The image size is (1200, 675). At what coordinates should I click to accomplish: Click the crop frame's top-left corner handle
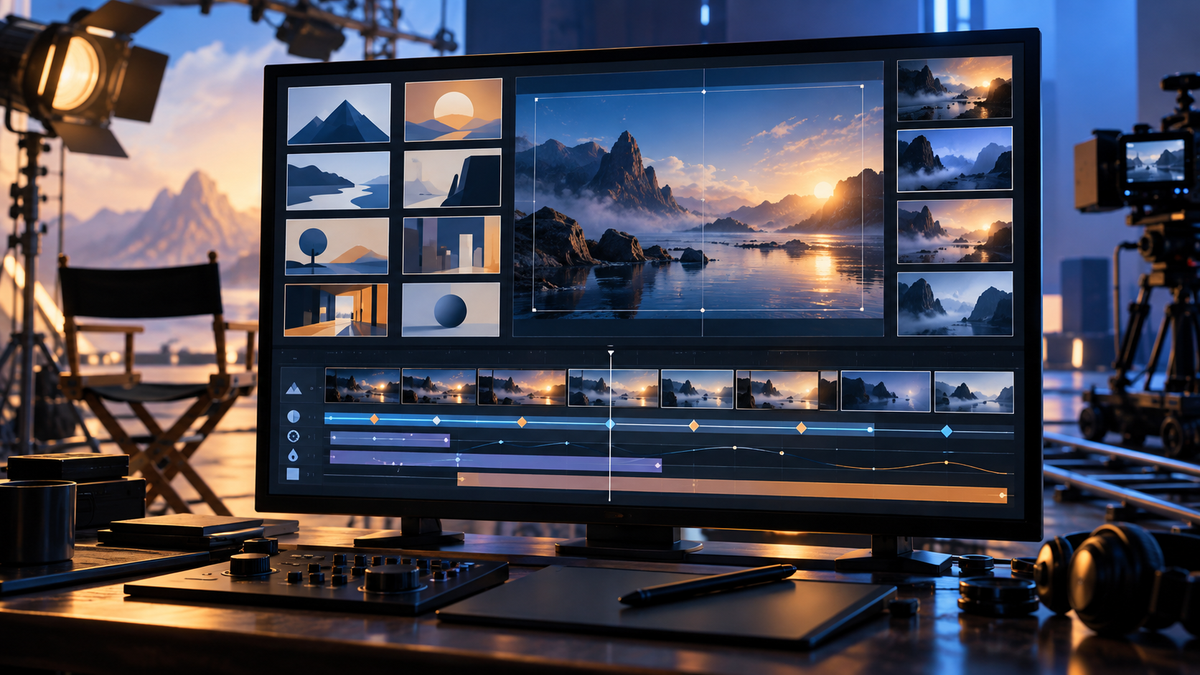pos(537,99)
